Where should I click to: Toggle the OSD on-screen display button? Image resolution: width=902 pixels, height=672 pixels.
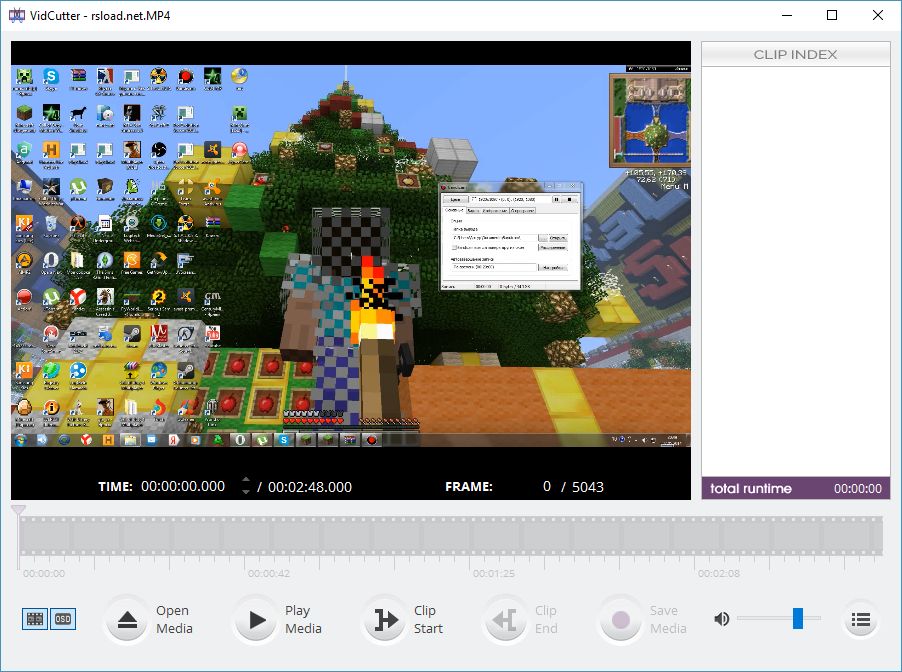pos(63,619)
